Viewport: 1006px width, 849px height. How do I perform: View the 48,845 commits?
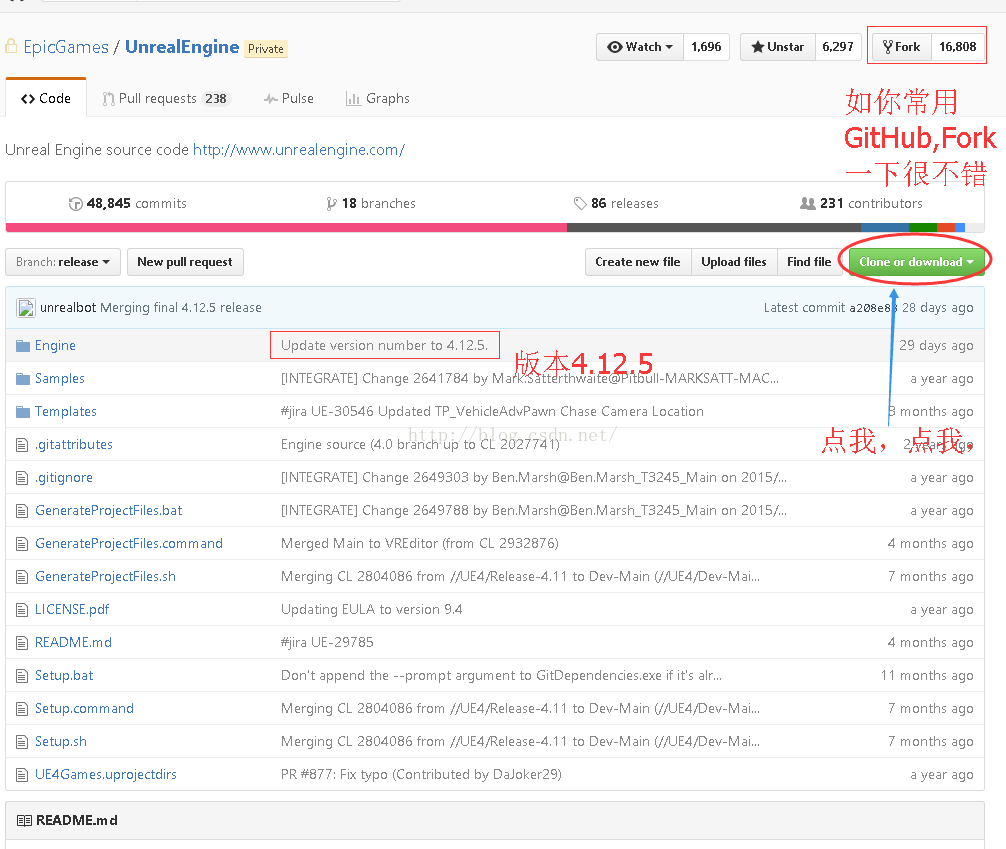tap(128, 203)
